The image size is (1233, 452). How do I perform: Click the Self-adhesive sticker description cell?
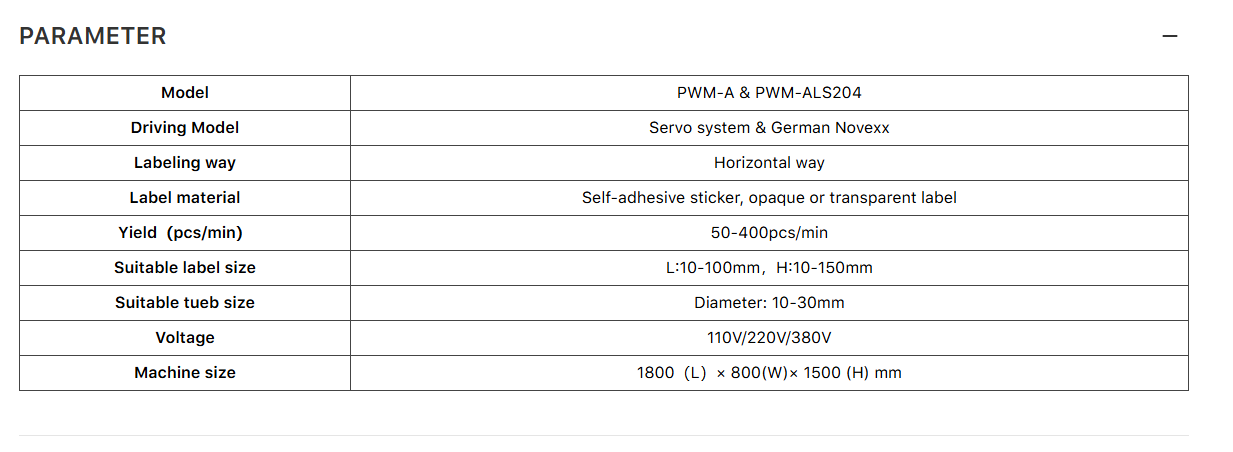click(x=769, y=198)
